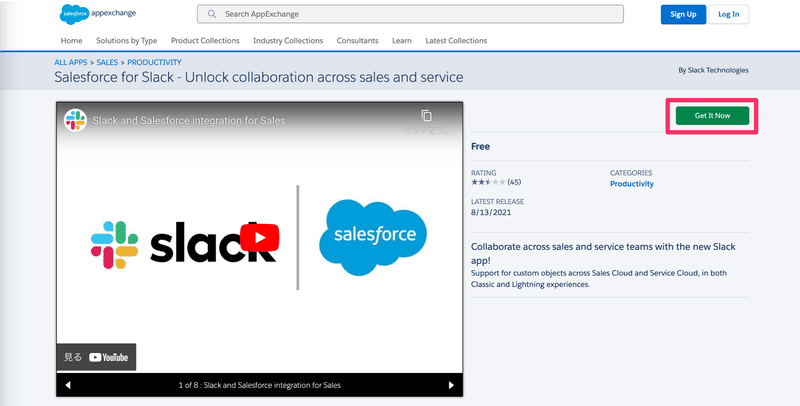Screen dimensions: 800x406
Task: Focus the Search AppExchange field
Action: coord(410,14)
